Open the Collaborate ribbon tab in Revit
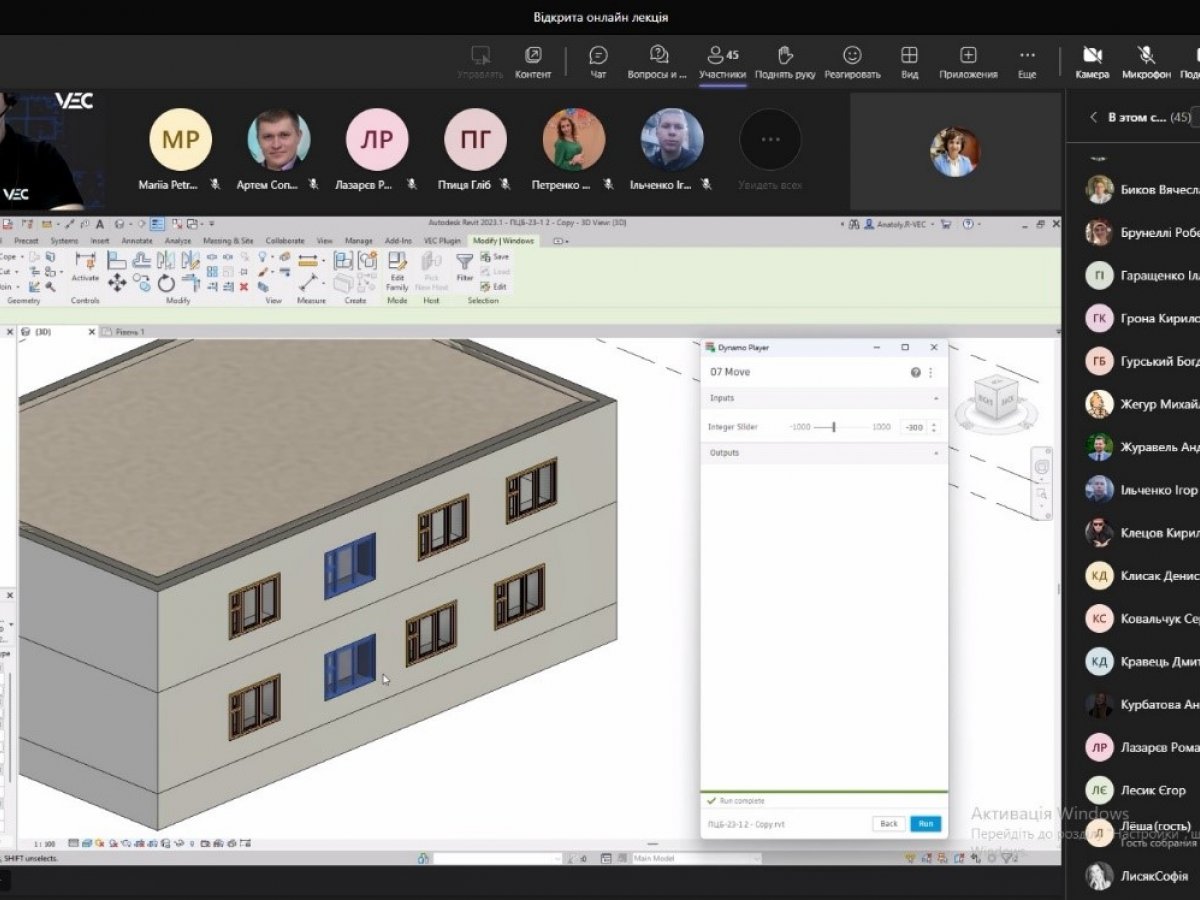 click(x=285, y=241)
